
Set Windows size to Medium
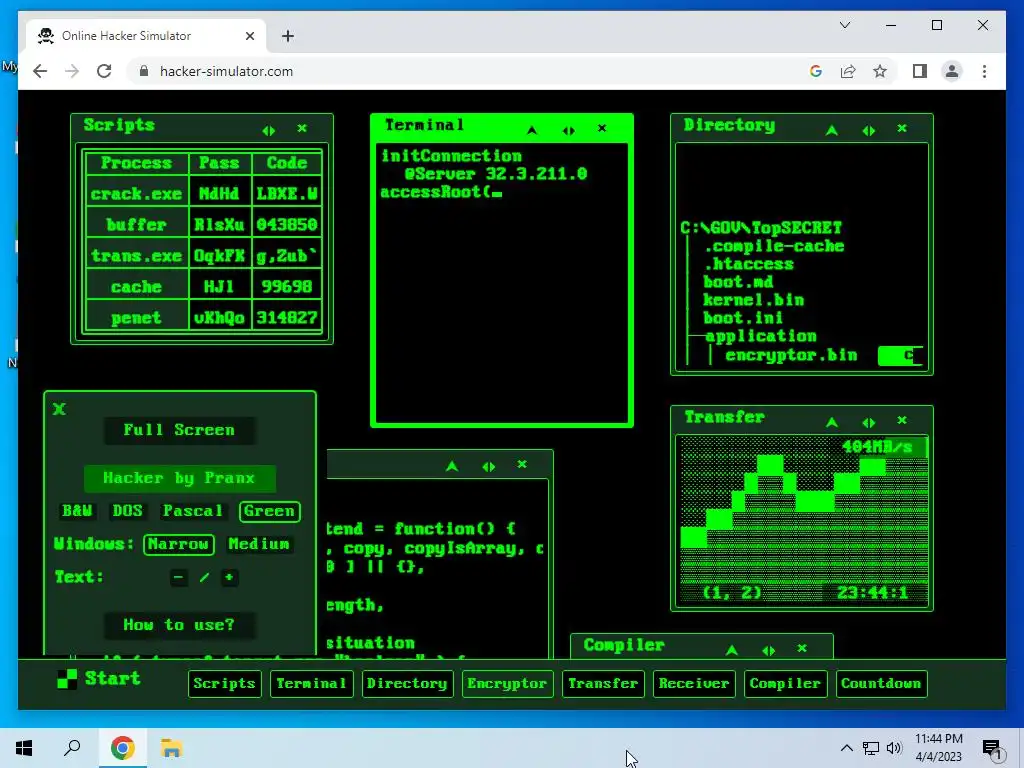pyautogui.click(x=259, y=544)
